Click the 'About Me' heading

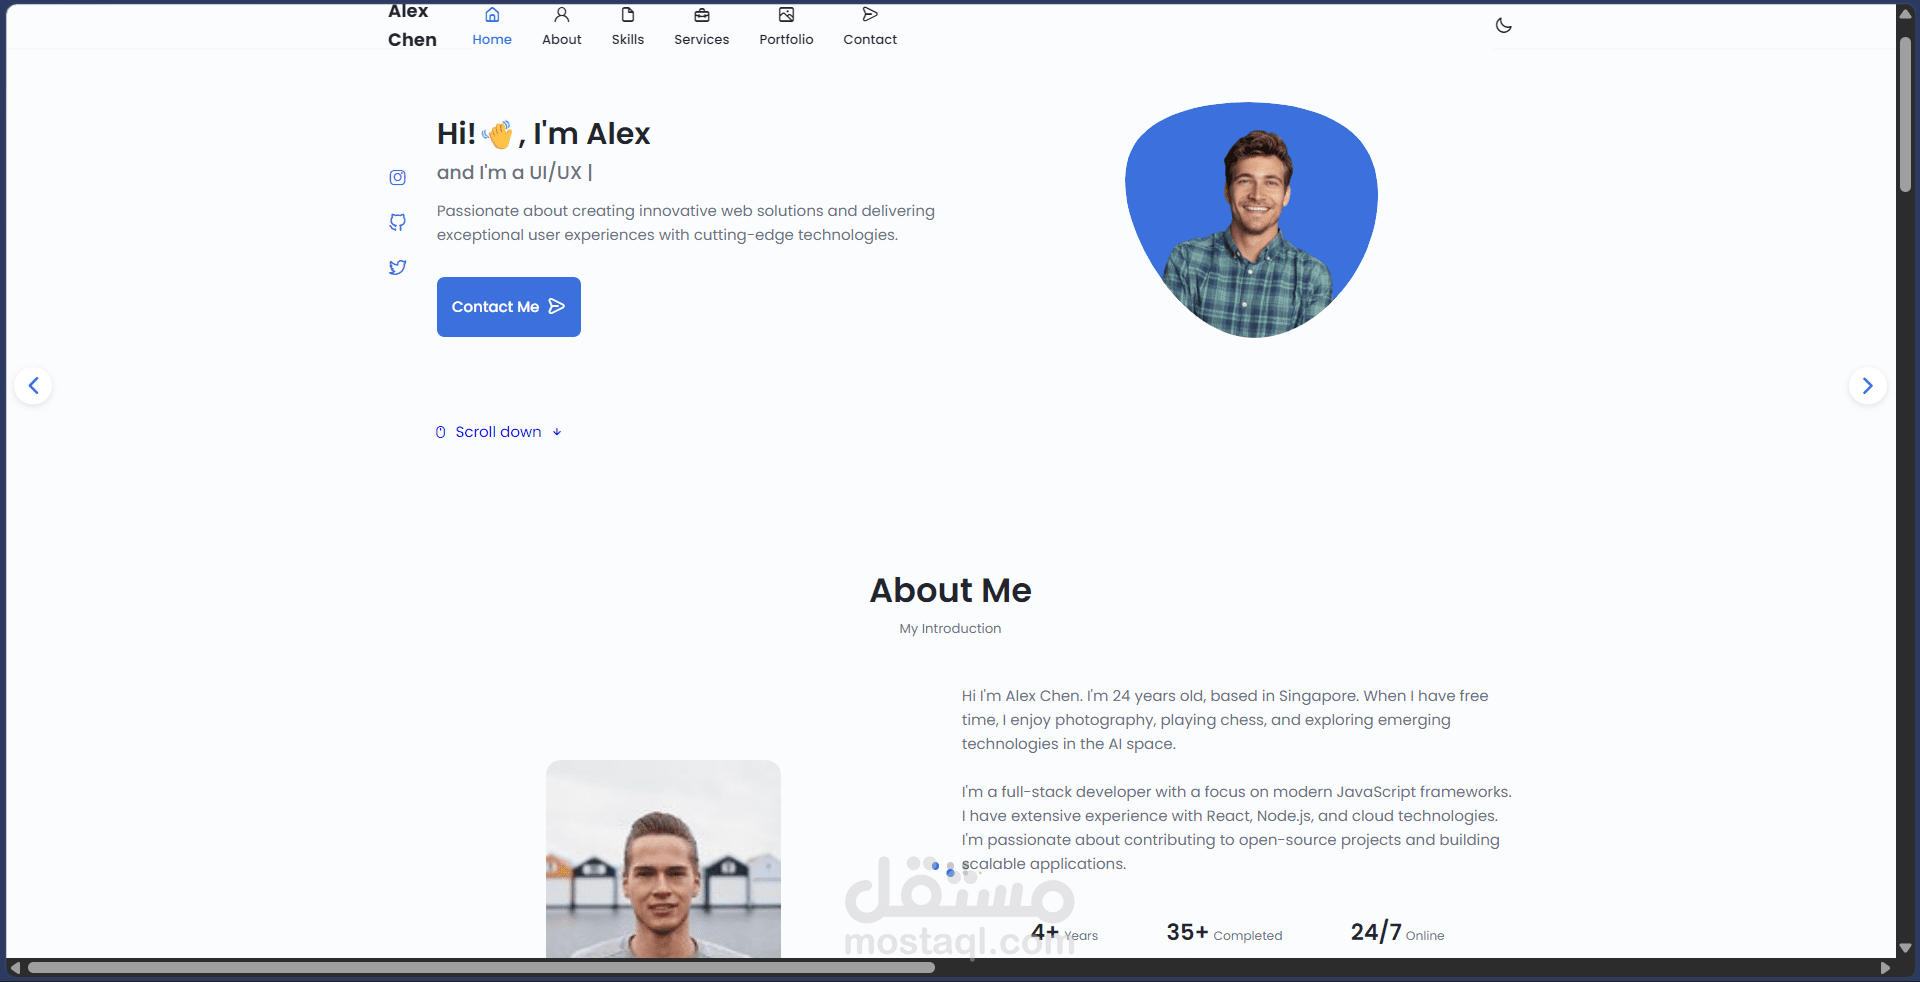[950, 590]
